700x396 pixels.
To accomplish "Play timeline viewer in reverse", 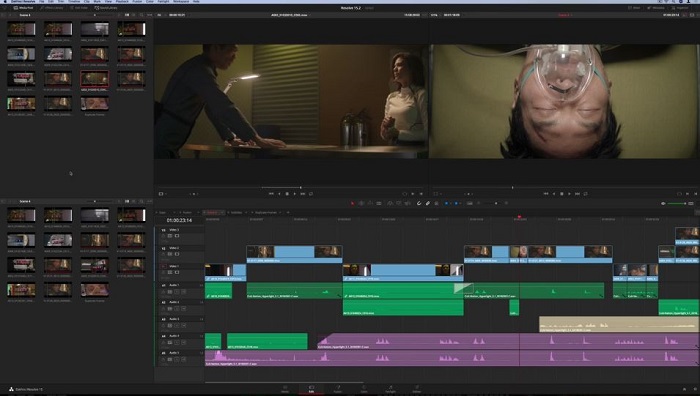I will pyautogui.click(x=554, y=194).
